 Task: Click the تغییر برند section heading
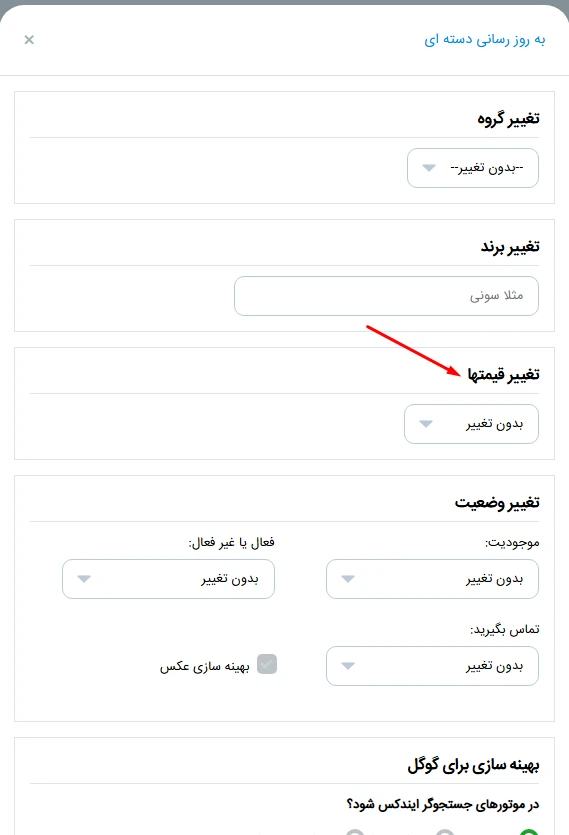[x=510, y=247]
